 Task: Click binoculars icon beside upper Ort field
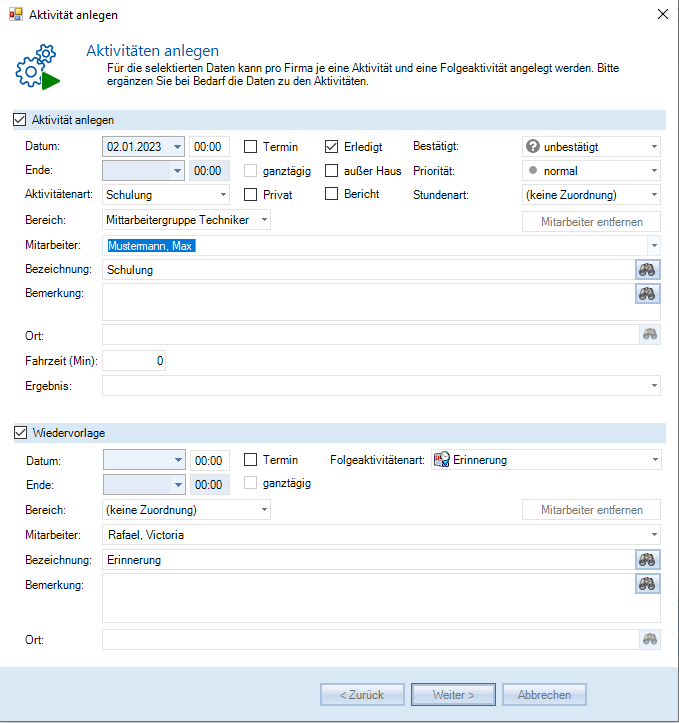[651, 335]
